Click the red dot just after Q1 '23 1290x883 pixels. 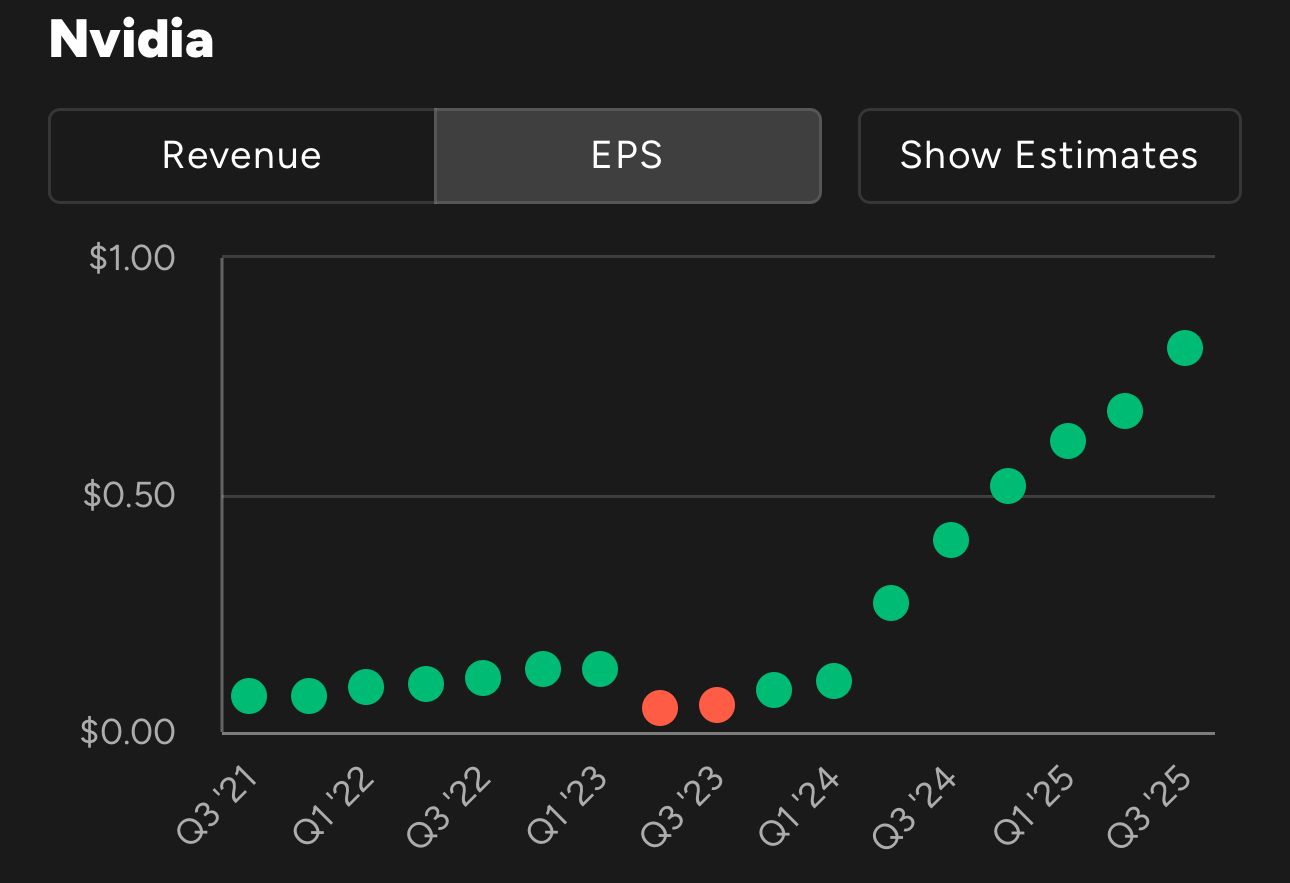[x=659, y=707]
